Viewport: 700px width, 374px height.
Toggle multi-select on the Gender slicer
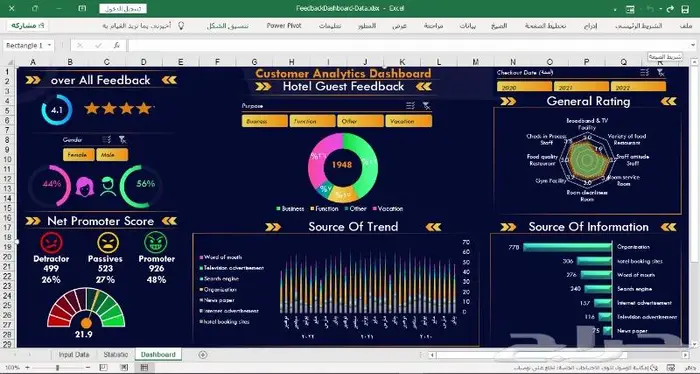pos(106,140)
